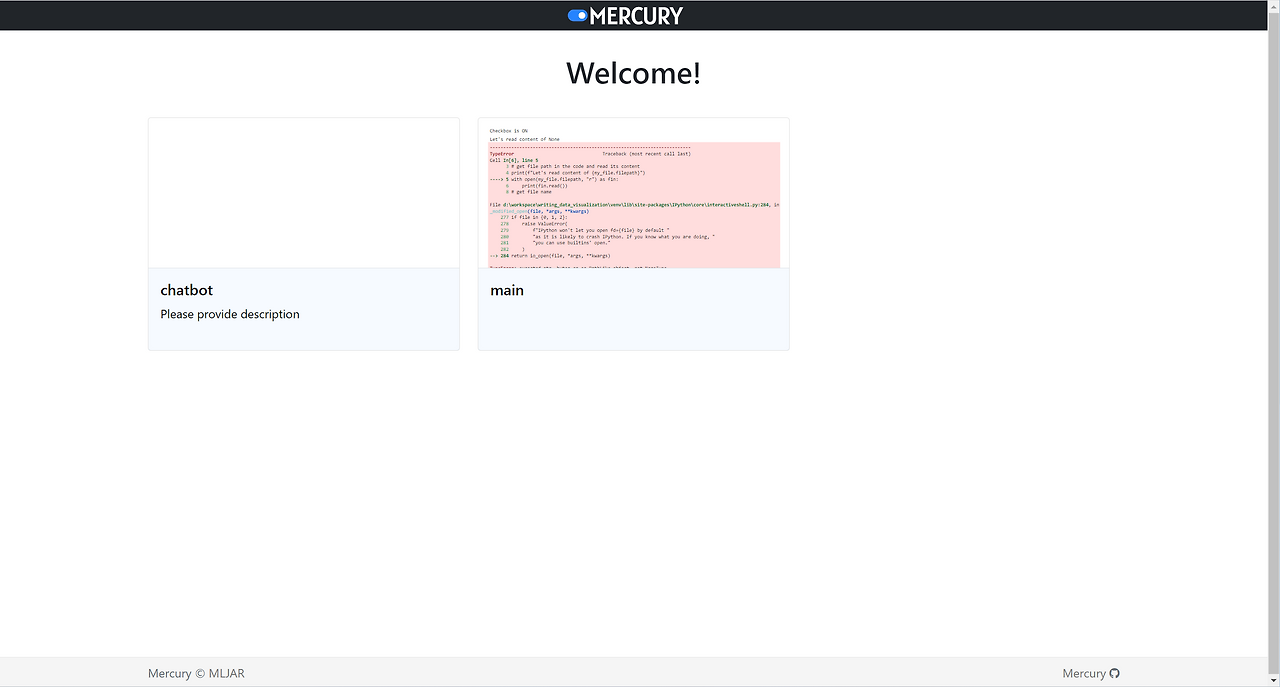Open the chatbot notebook card
Screen dimensions: 1280x687
coord(303,232)
